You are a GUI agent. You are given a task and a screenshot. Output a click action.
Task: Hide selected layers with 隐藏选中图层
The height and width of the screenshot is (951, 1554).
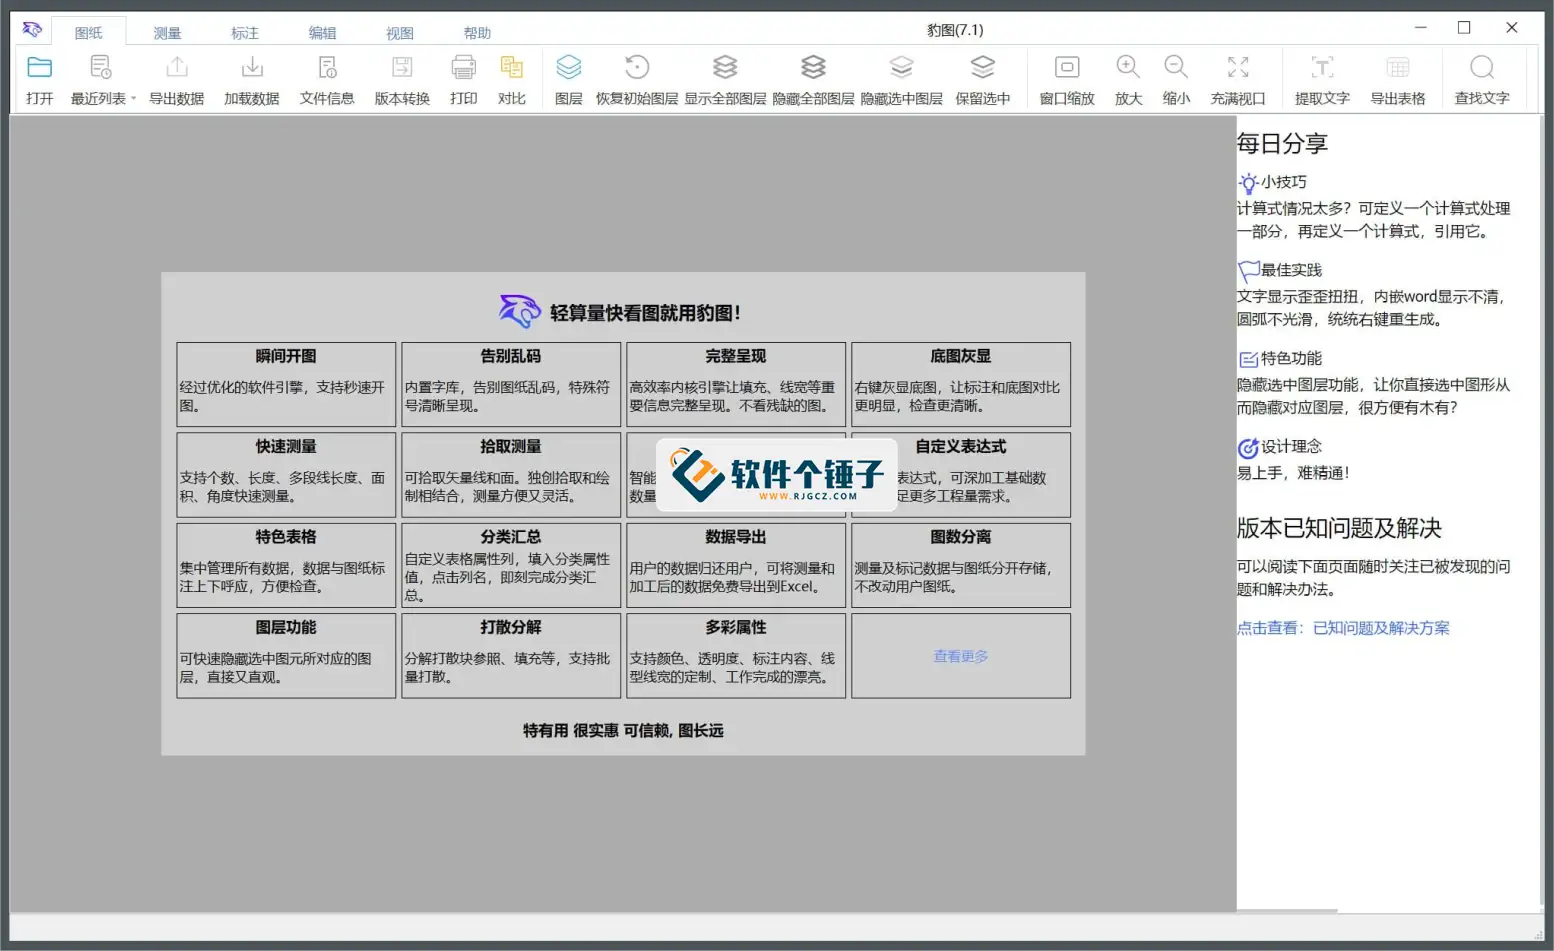pos(901,78)
